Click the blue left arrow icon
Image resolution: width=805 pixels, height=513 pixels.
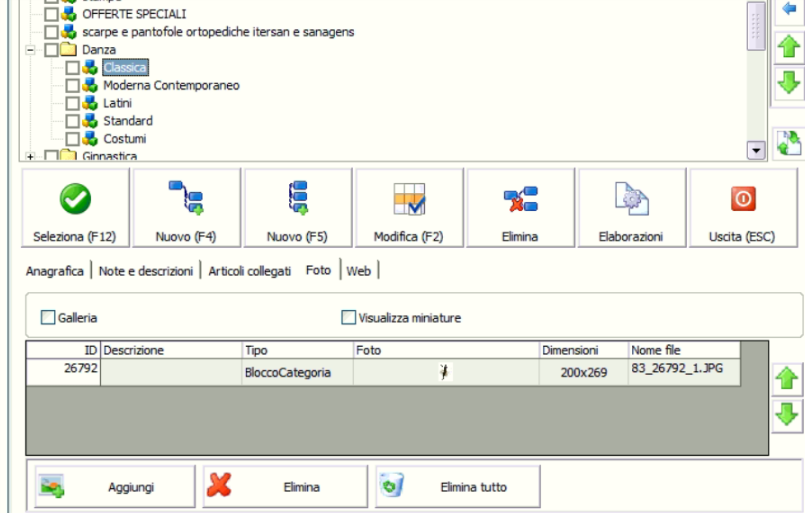click(x=789, y=9)
